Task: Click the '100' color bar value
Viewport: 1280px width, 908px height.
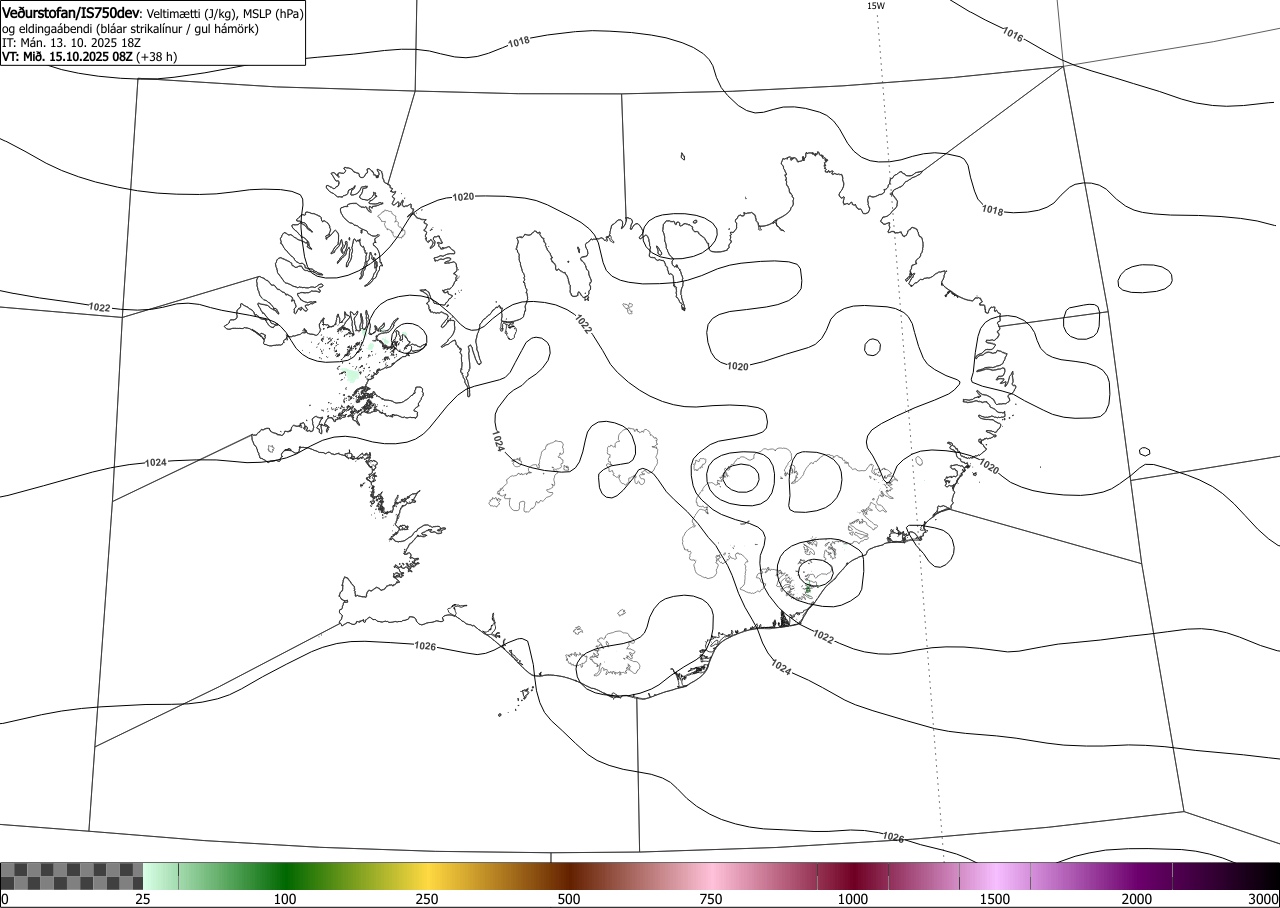Action: point(285,899)
